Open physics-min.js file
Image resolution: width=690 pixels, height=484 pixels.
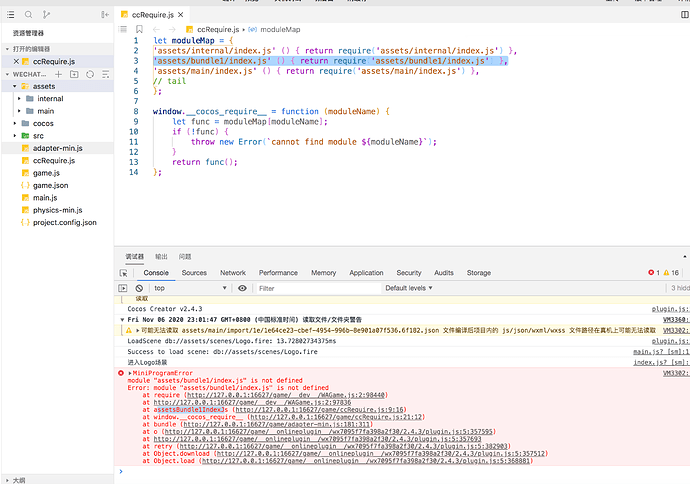click(x=57, y=210)
